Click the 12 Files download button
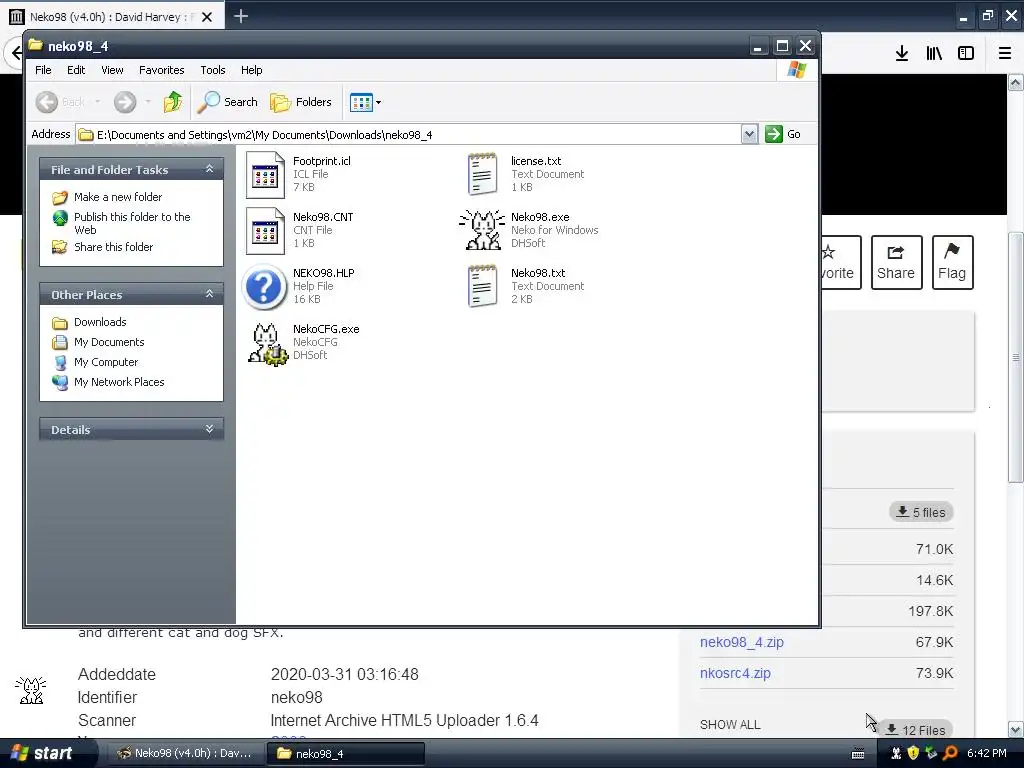Viewport: 1024px width, 768px height. point(916,729)
